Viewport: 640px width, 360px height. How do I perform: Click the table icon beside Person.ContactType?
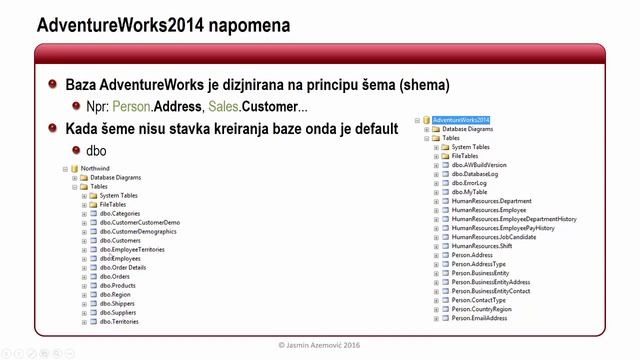(x=445, y=300)
